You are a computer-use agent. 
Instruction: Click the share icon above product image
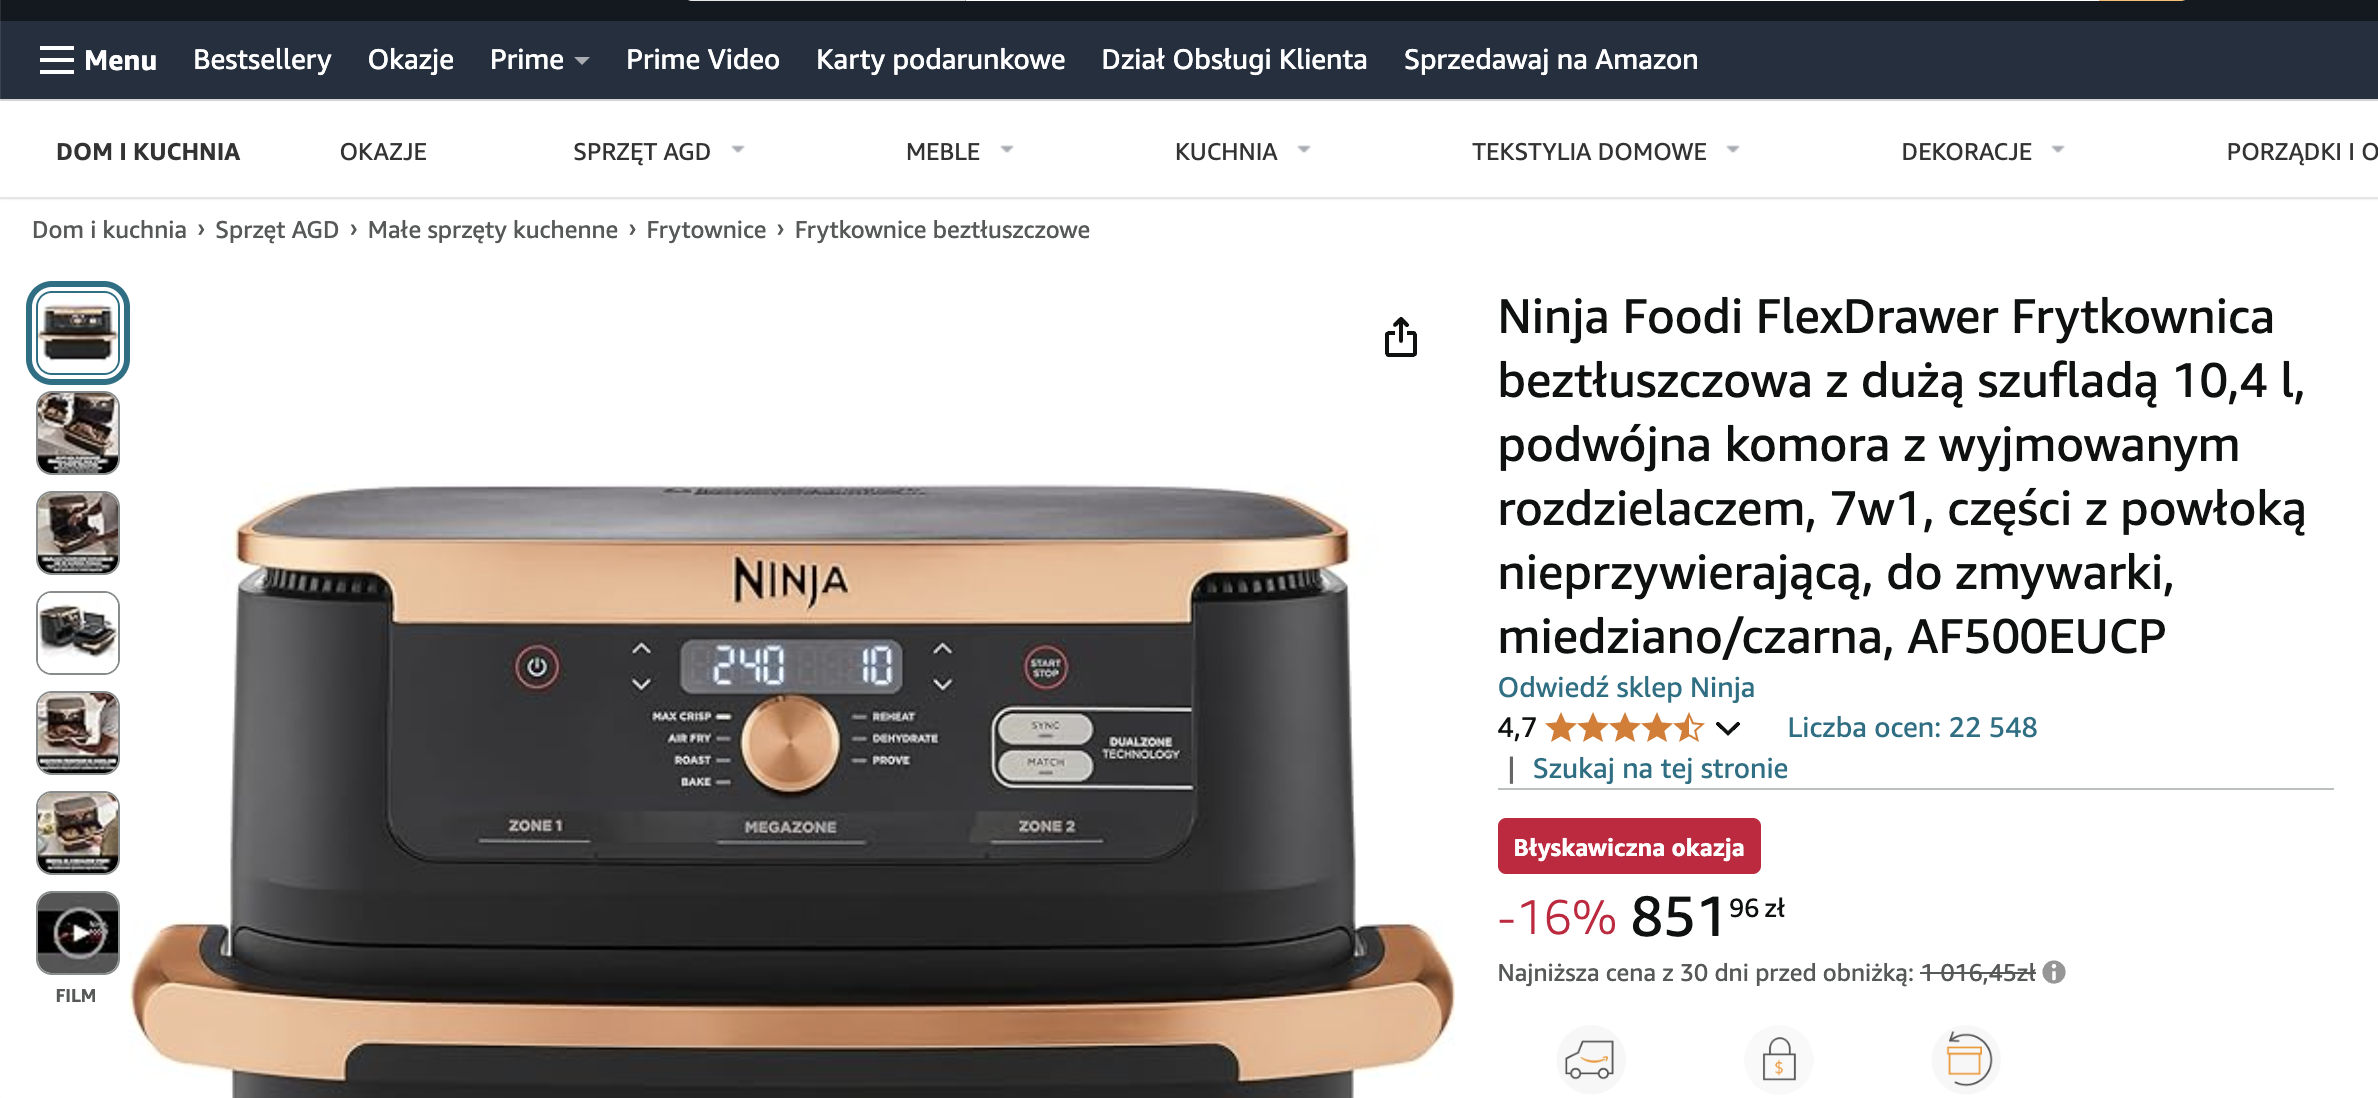coord(1400,338)
